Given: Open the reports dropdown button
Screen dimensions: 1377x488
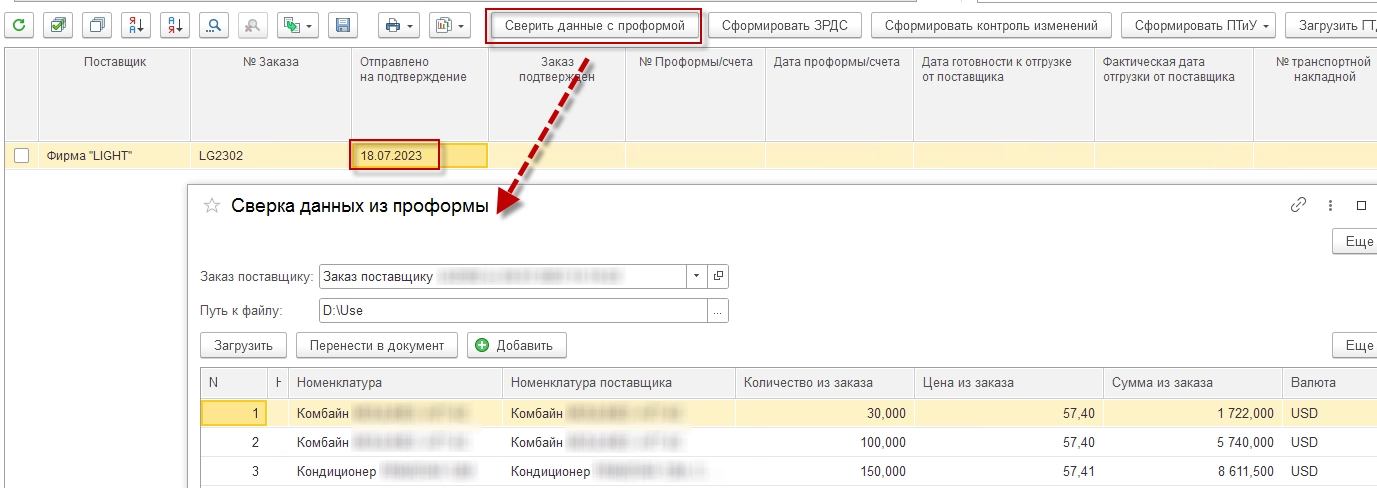Looking at the screenshot, I should point(450,24).
